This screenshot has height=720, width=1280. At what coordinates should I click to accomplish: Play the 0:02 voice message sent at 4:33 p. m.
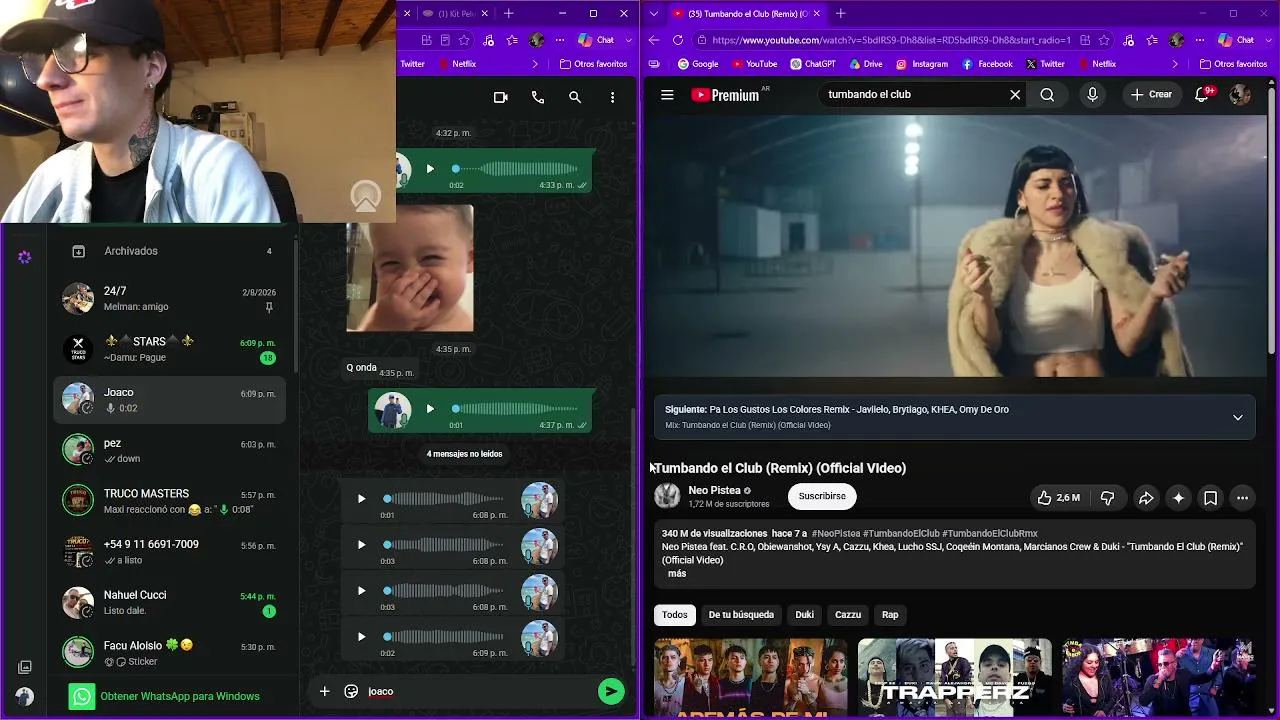430,169
